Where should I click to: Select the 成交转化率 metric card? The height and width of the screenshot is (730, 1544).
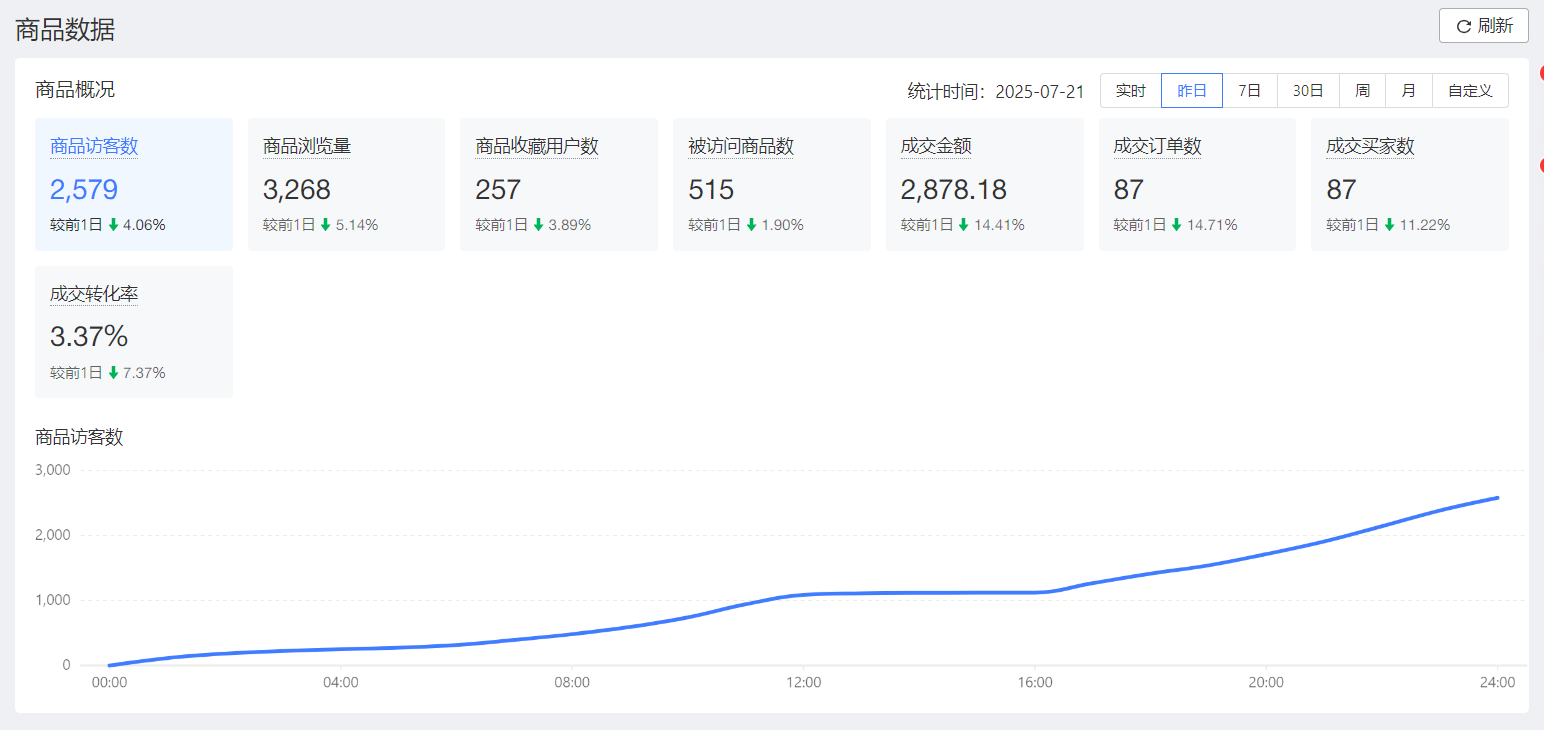(x=134, y=332)
